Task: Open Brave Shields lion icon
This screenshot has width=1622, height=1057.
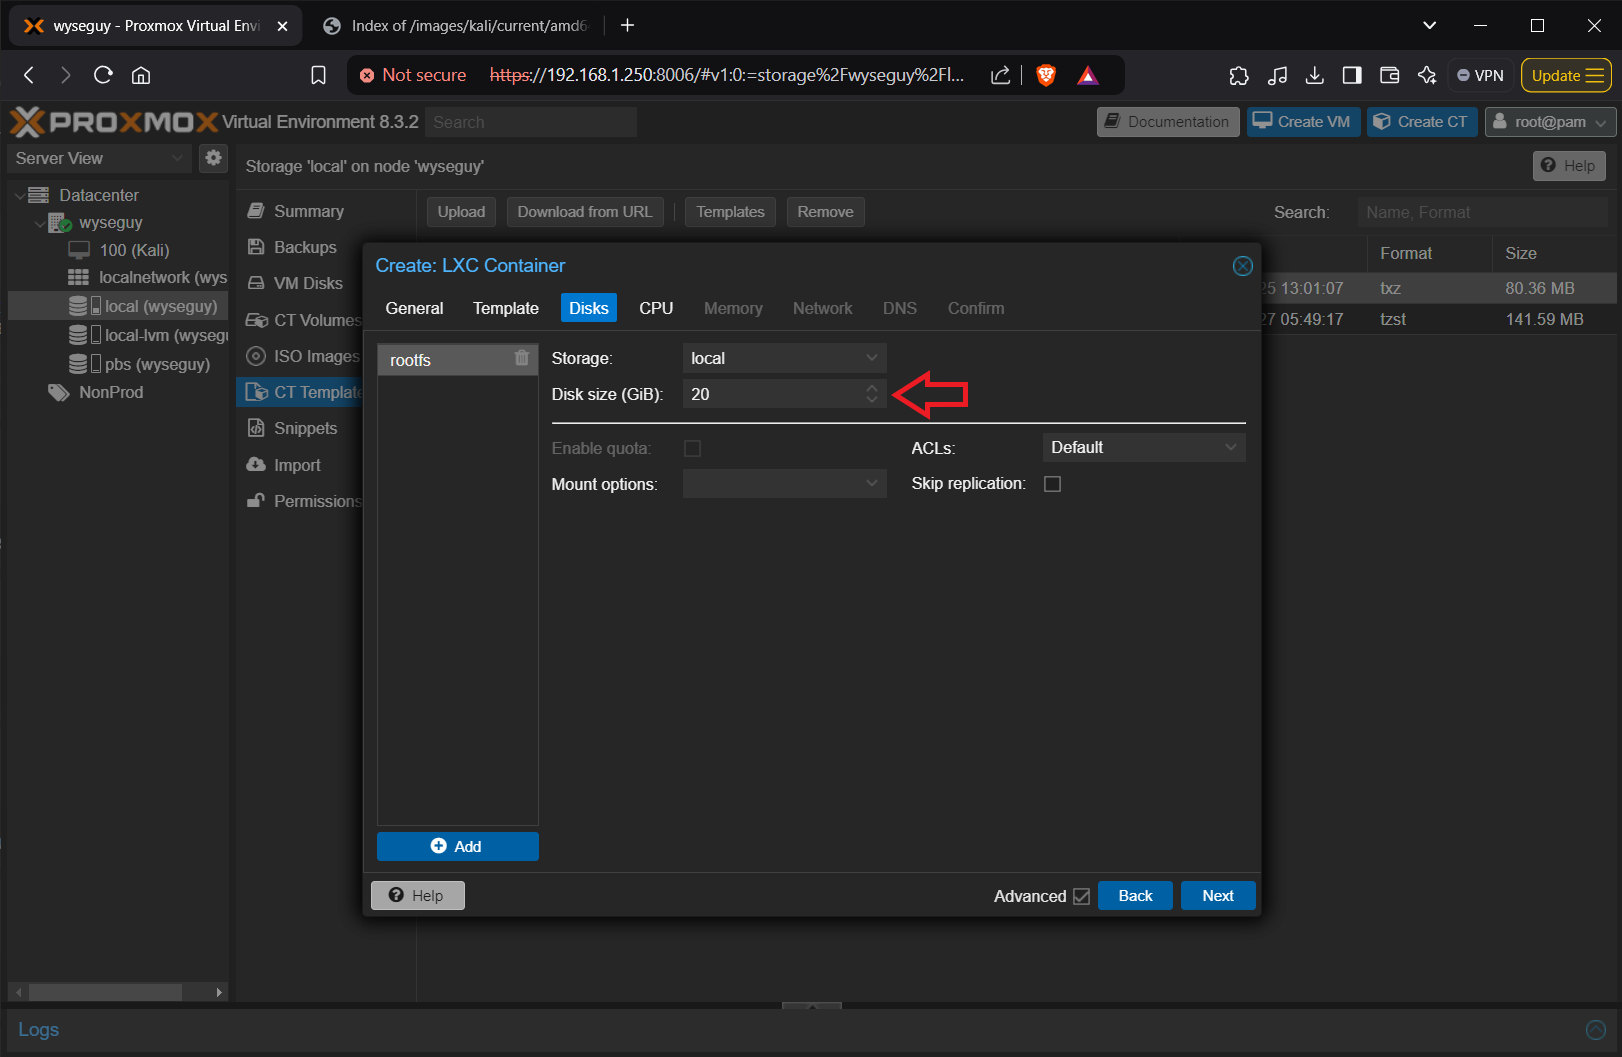Action: click(x=1046, y=75)
